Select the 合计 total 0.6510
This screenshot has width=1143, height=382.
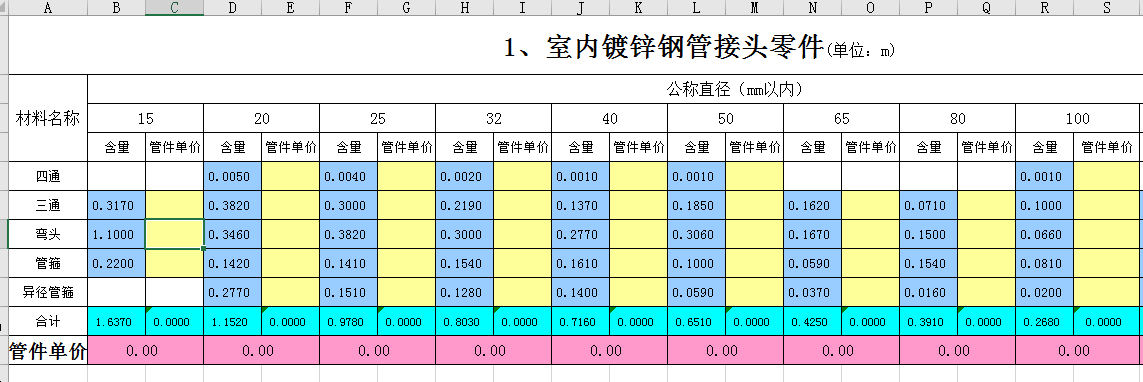click(696, 321)
